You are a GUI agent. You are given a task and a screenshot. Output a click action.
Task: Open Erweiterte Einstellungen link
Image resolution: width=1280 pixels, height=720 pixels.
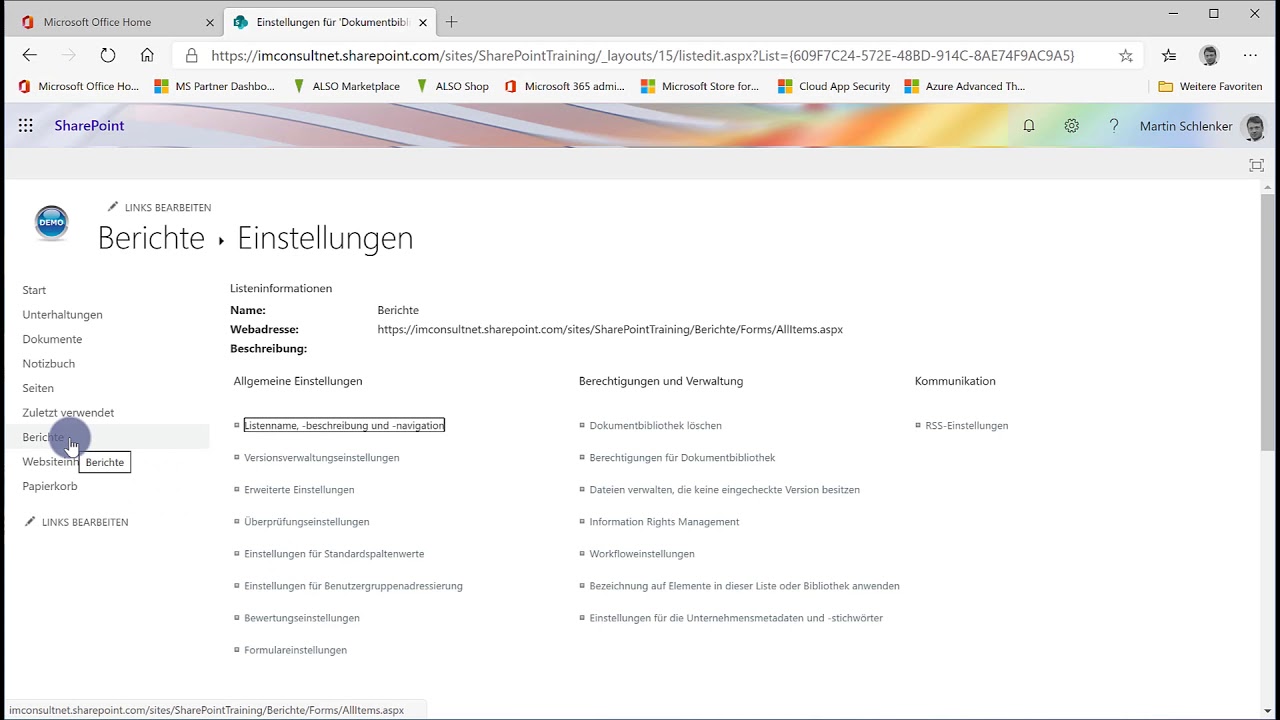pyautogui.click(x=299, y=490)
